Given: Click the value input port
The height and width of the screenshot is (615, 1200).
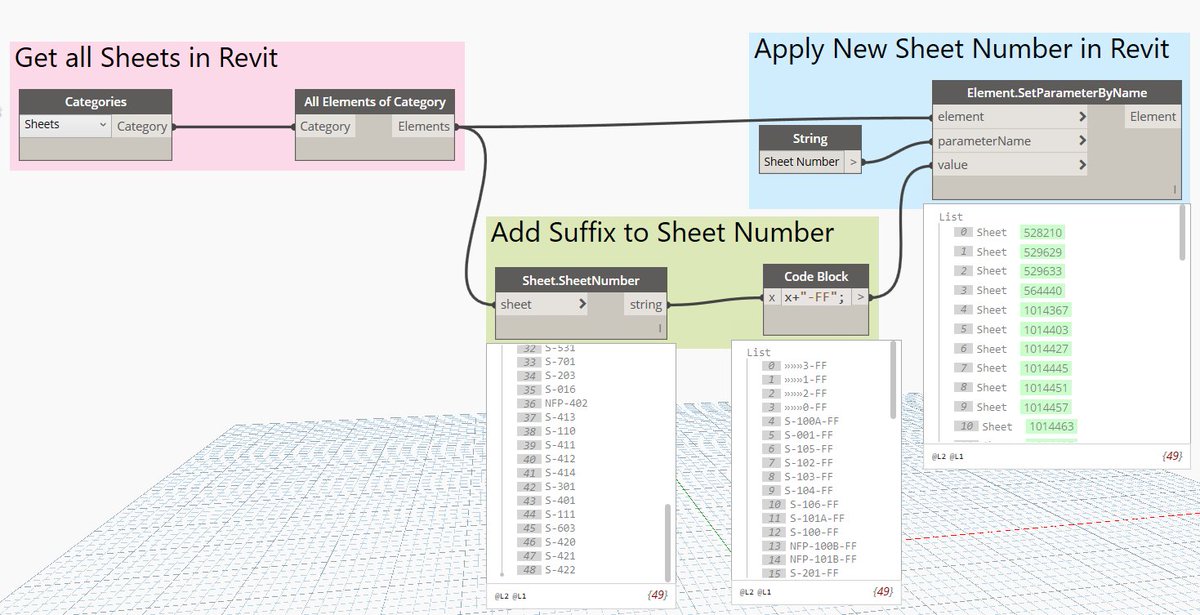Looking at the screenshot, I should (x=1011, y=165).
